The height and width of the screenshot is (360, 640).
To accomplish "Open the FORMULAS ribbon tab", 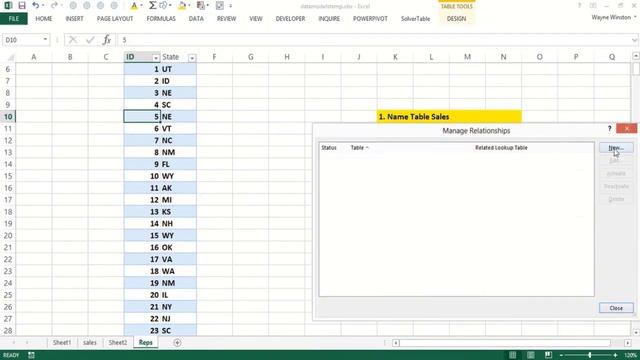I will tap(161, 19).
